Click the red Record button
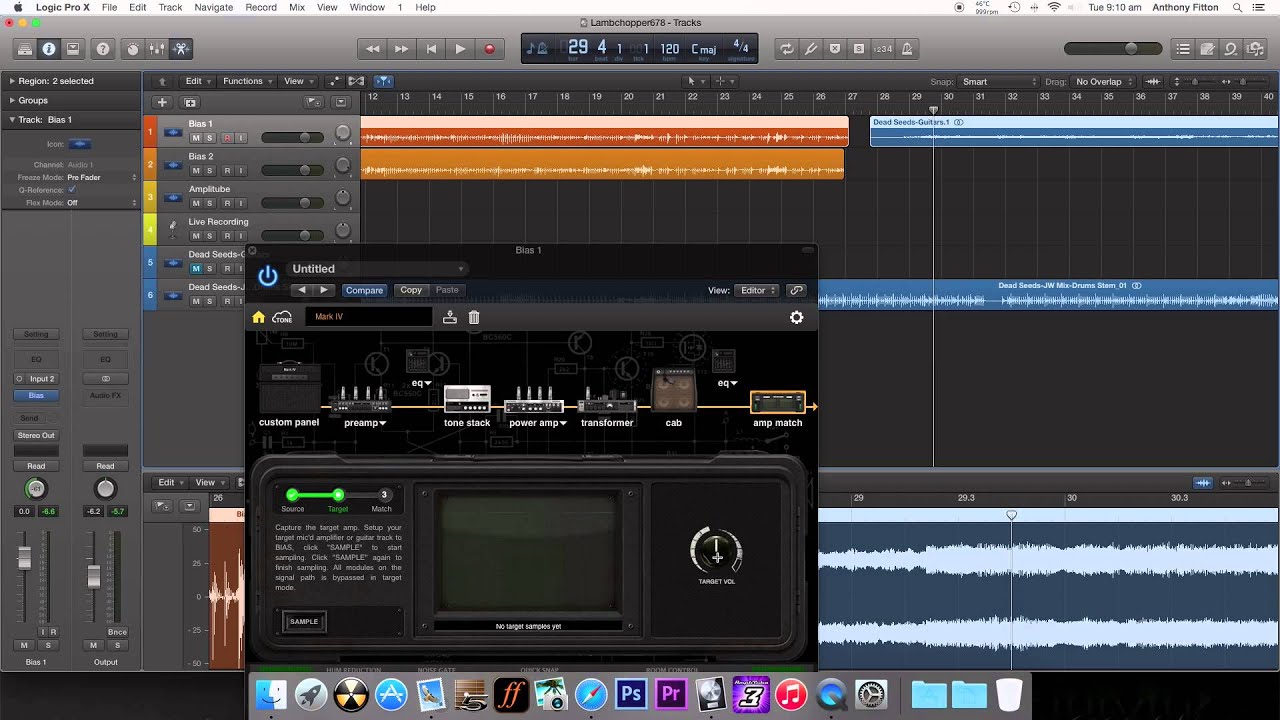This screenshot has width=1280, height=720. pos(489,49)
